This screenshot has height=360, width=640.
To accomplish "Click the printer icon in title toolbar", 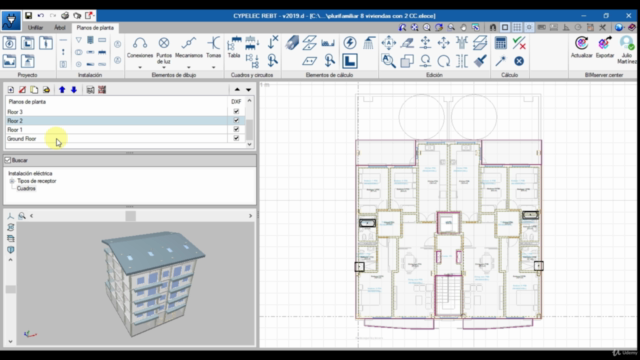I will 65,16.
